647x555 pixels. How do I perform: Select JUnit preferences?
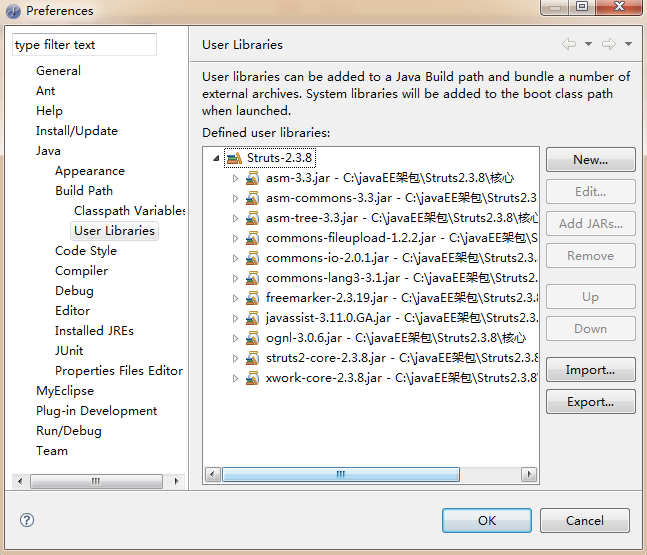point(69,351)
